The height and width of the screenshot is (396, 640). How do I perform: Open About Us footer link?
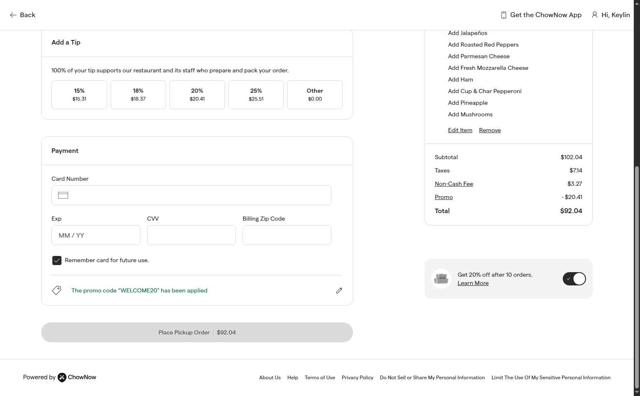click(x=270, y=378)
